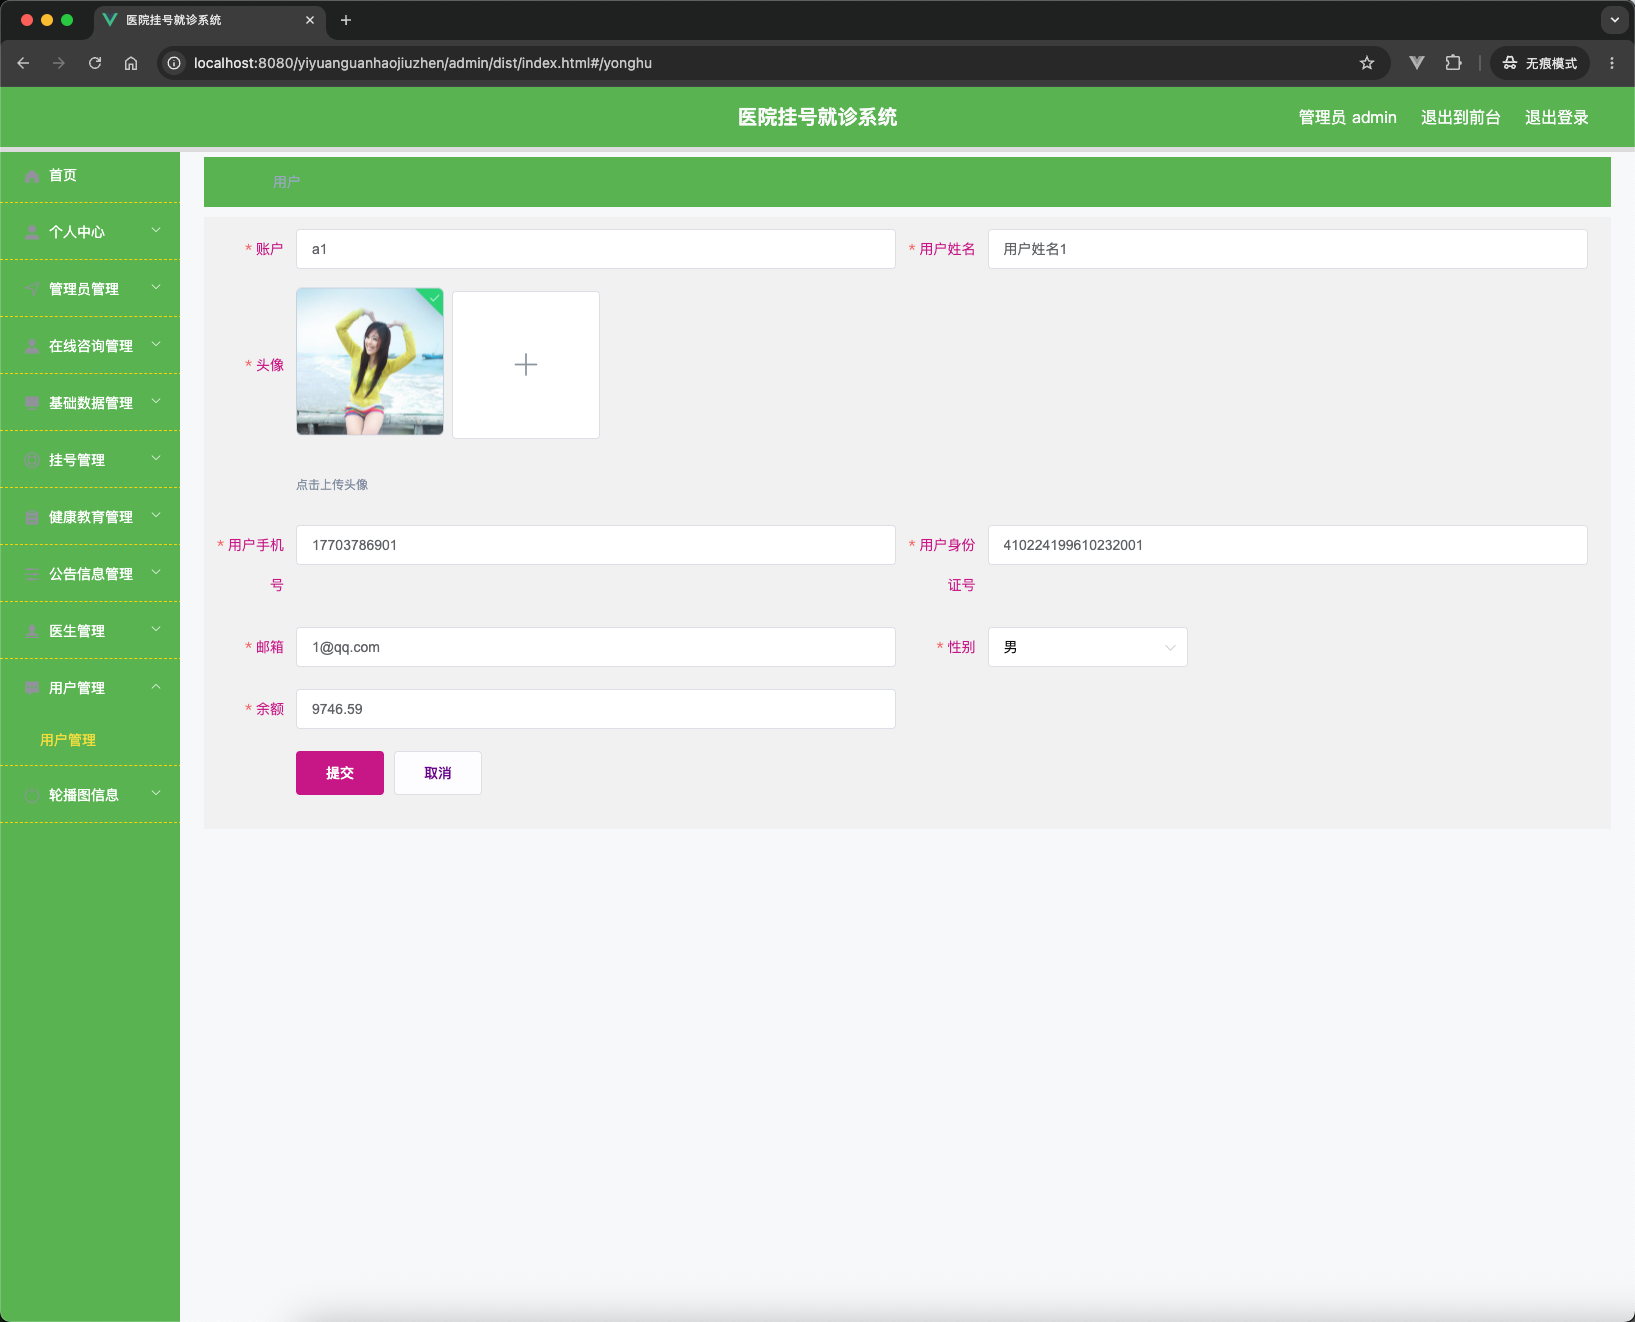Screen dimensions: 1635x1322
Task: Open 首页 in the sidebar
Action: [90, 175]
